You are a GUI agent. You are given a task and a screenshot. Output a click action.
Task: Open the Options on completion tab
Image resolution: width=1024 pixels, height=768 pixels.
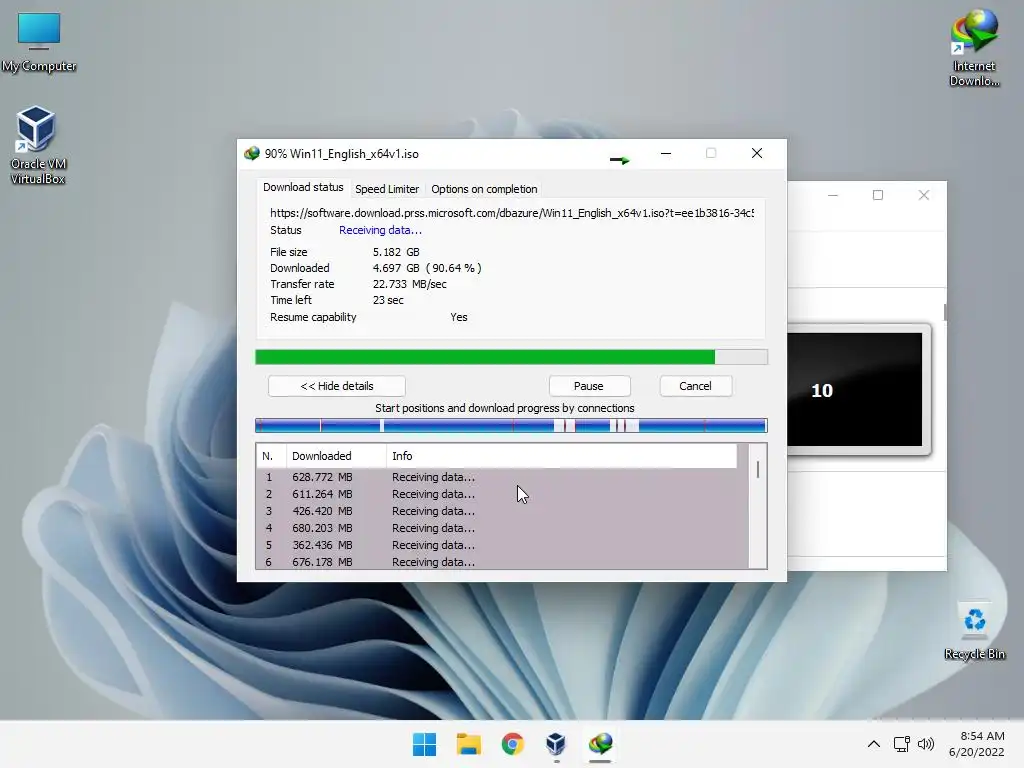[484, 189]
